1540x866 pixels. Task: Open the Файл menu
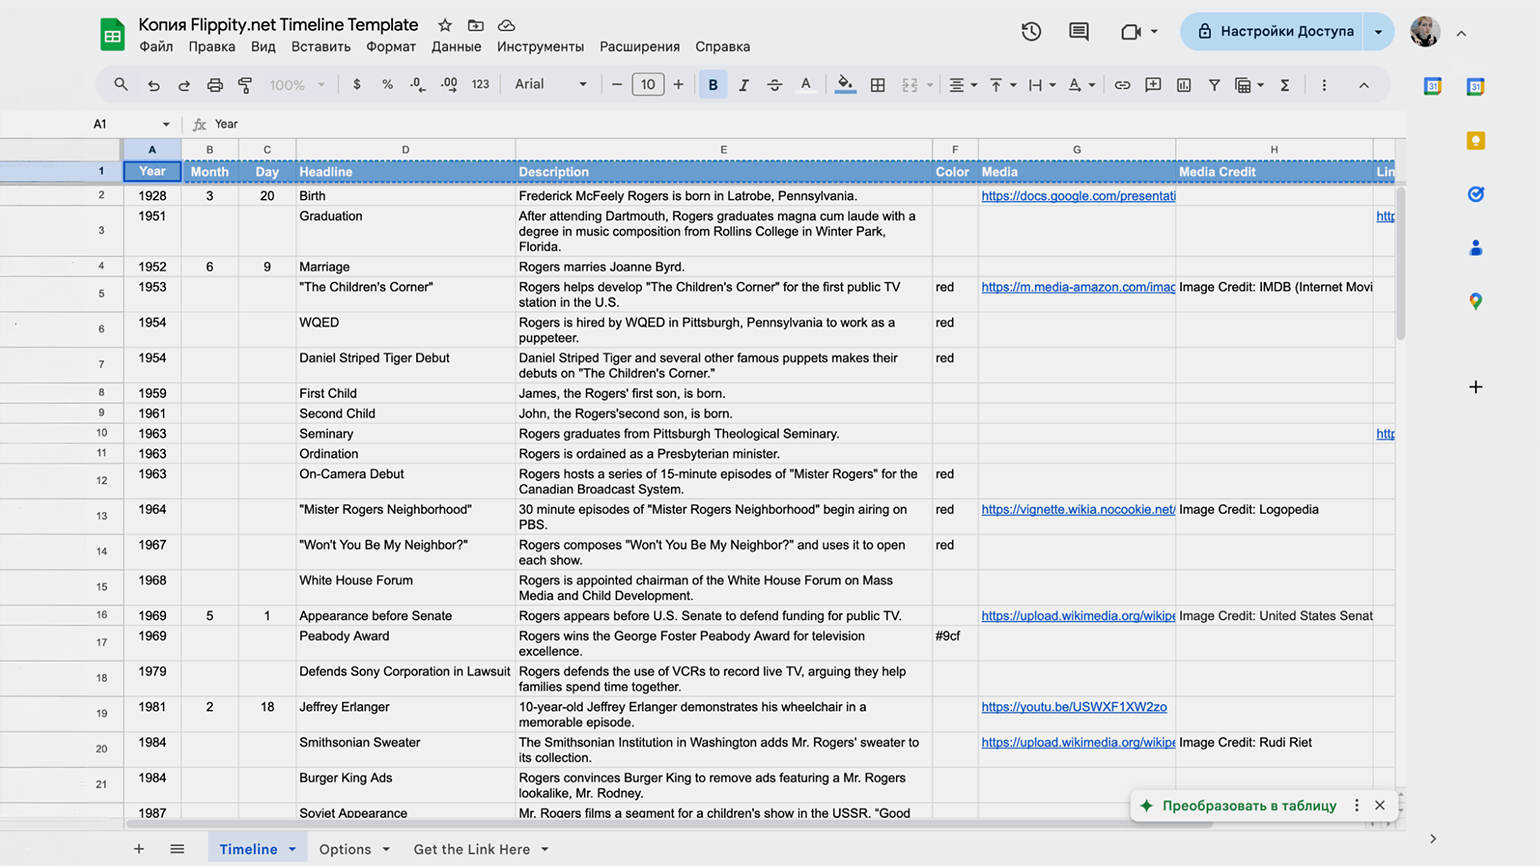coord(156,47)
